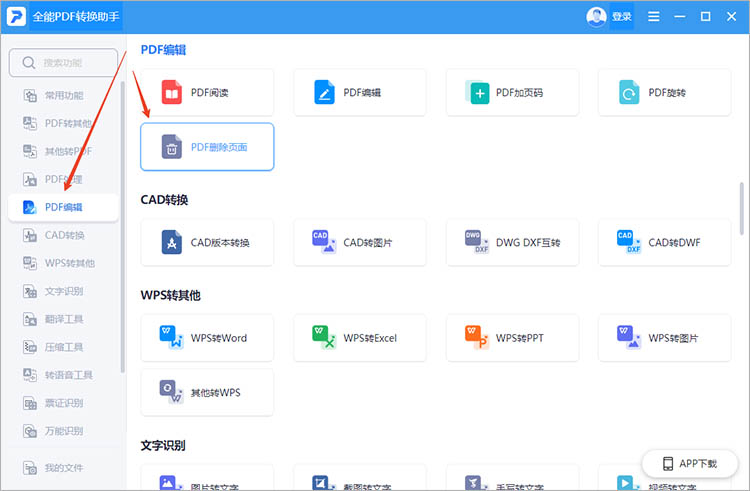Open the PDF编辑 editor card
This screenshot has width=750, height=491.
tap(360, 92)
